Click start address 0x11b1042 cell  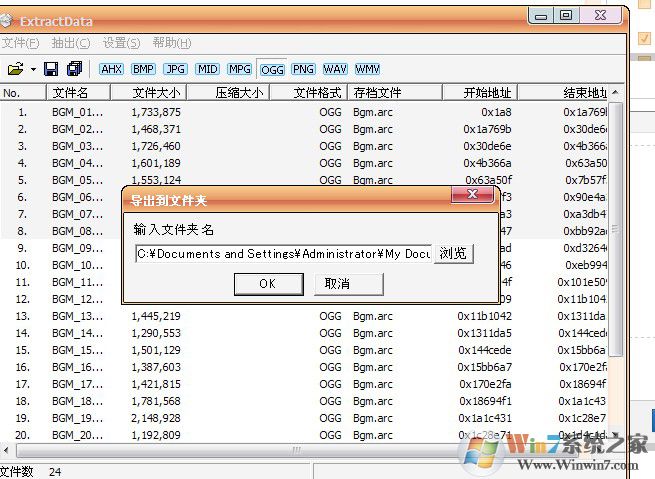484,316
